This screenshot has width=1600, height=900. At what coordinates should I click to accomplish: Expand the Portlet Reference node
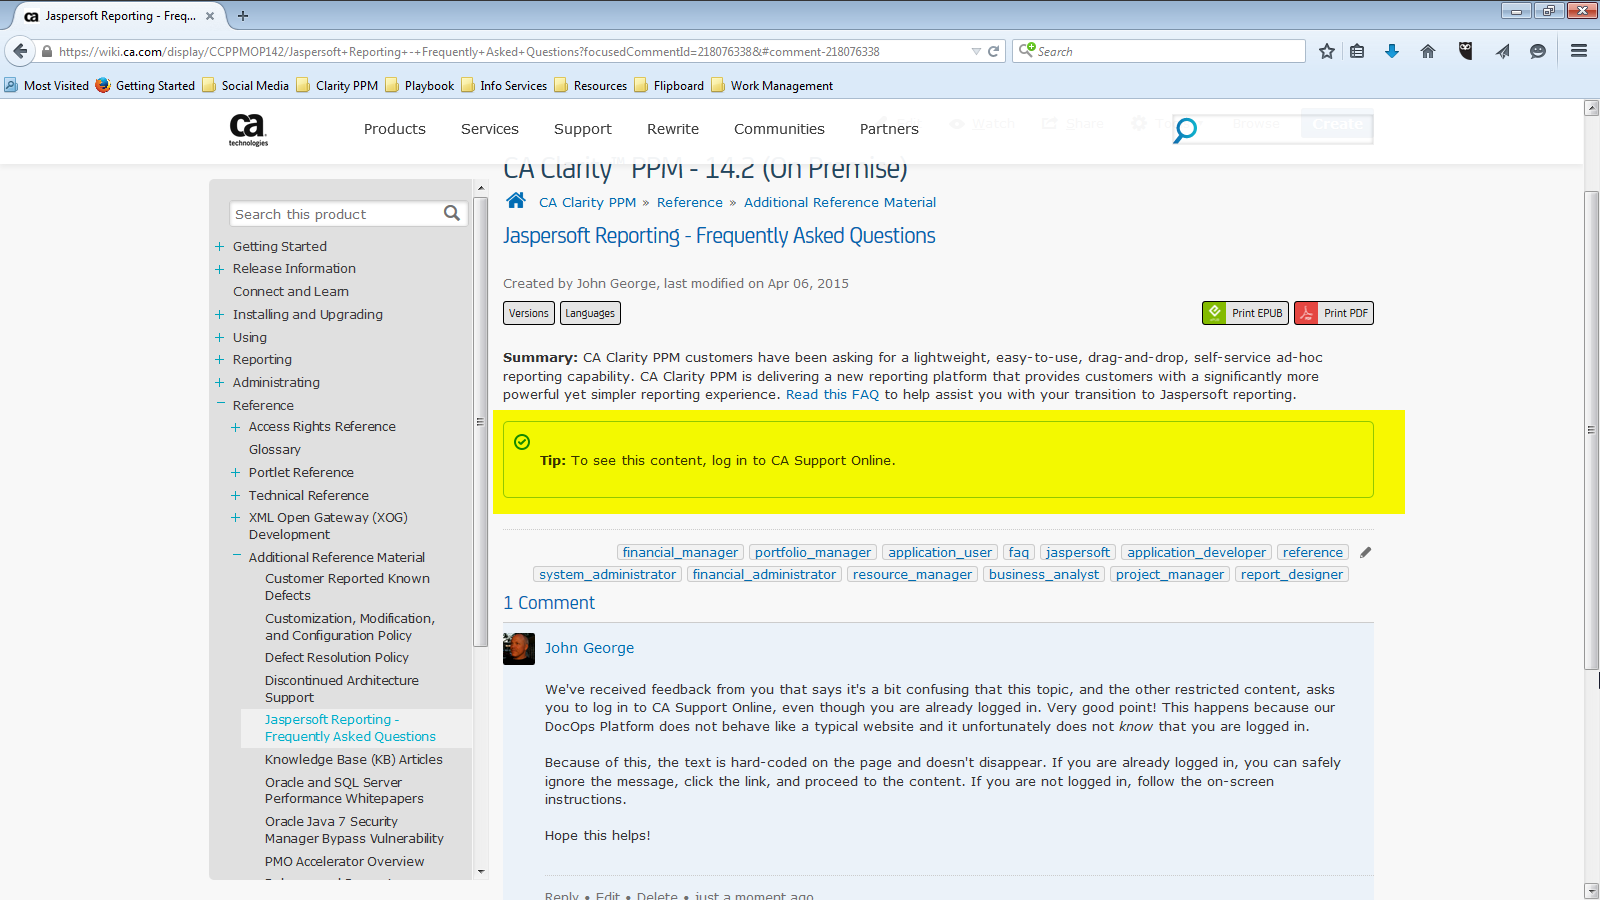(236, 472)
